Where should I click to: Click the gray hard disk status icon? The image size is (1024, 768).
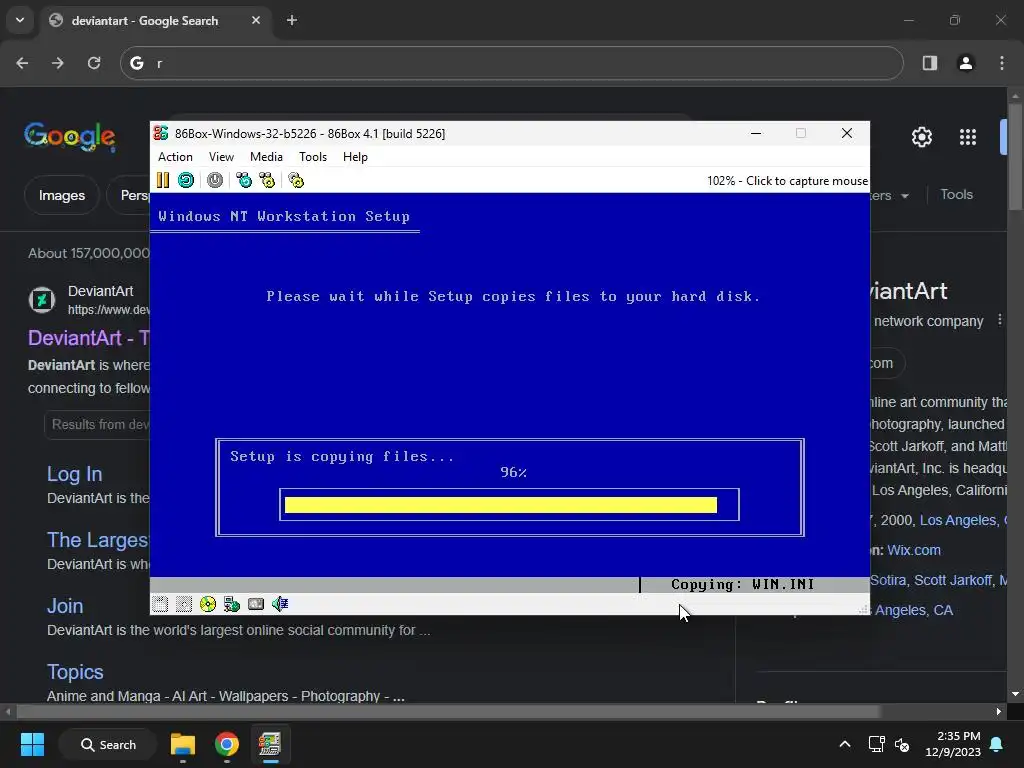(x=256, y=604)
